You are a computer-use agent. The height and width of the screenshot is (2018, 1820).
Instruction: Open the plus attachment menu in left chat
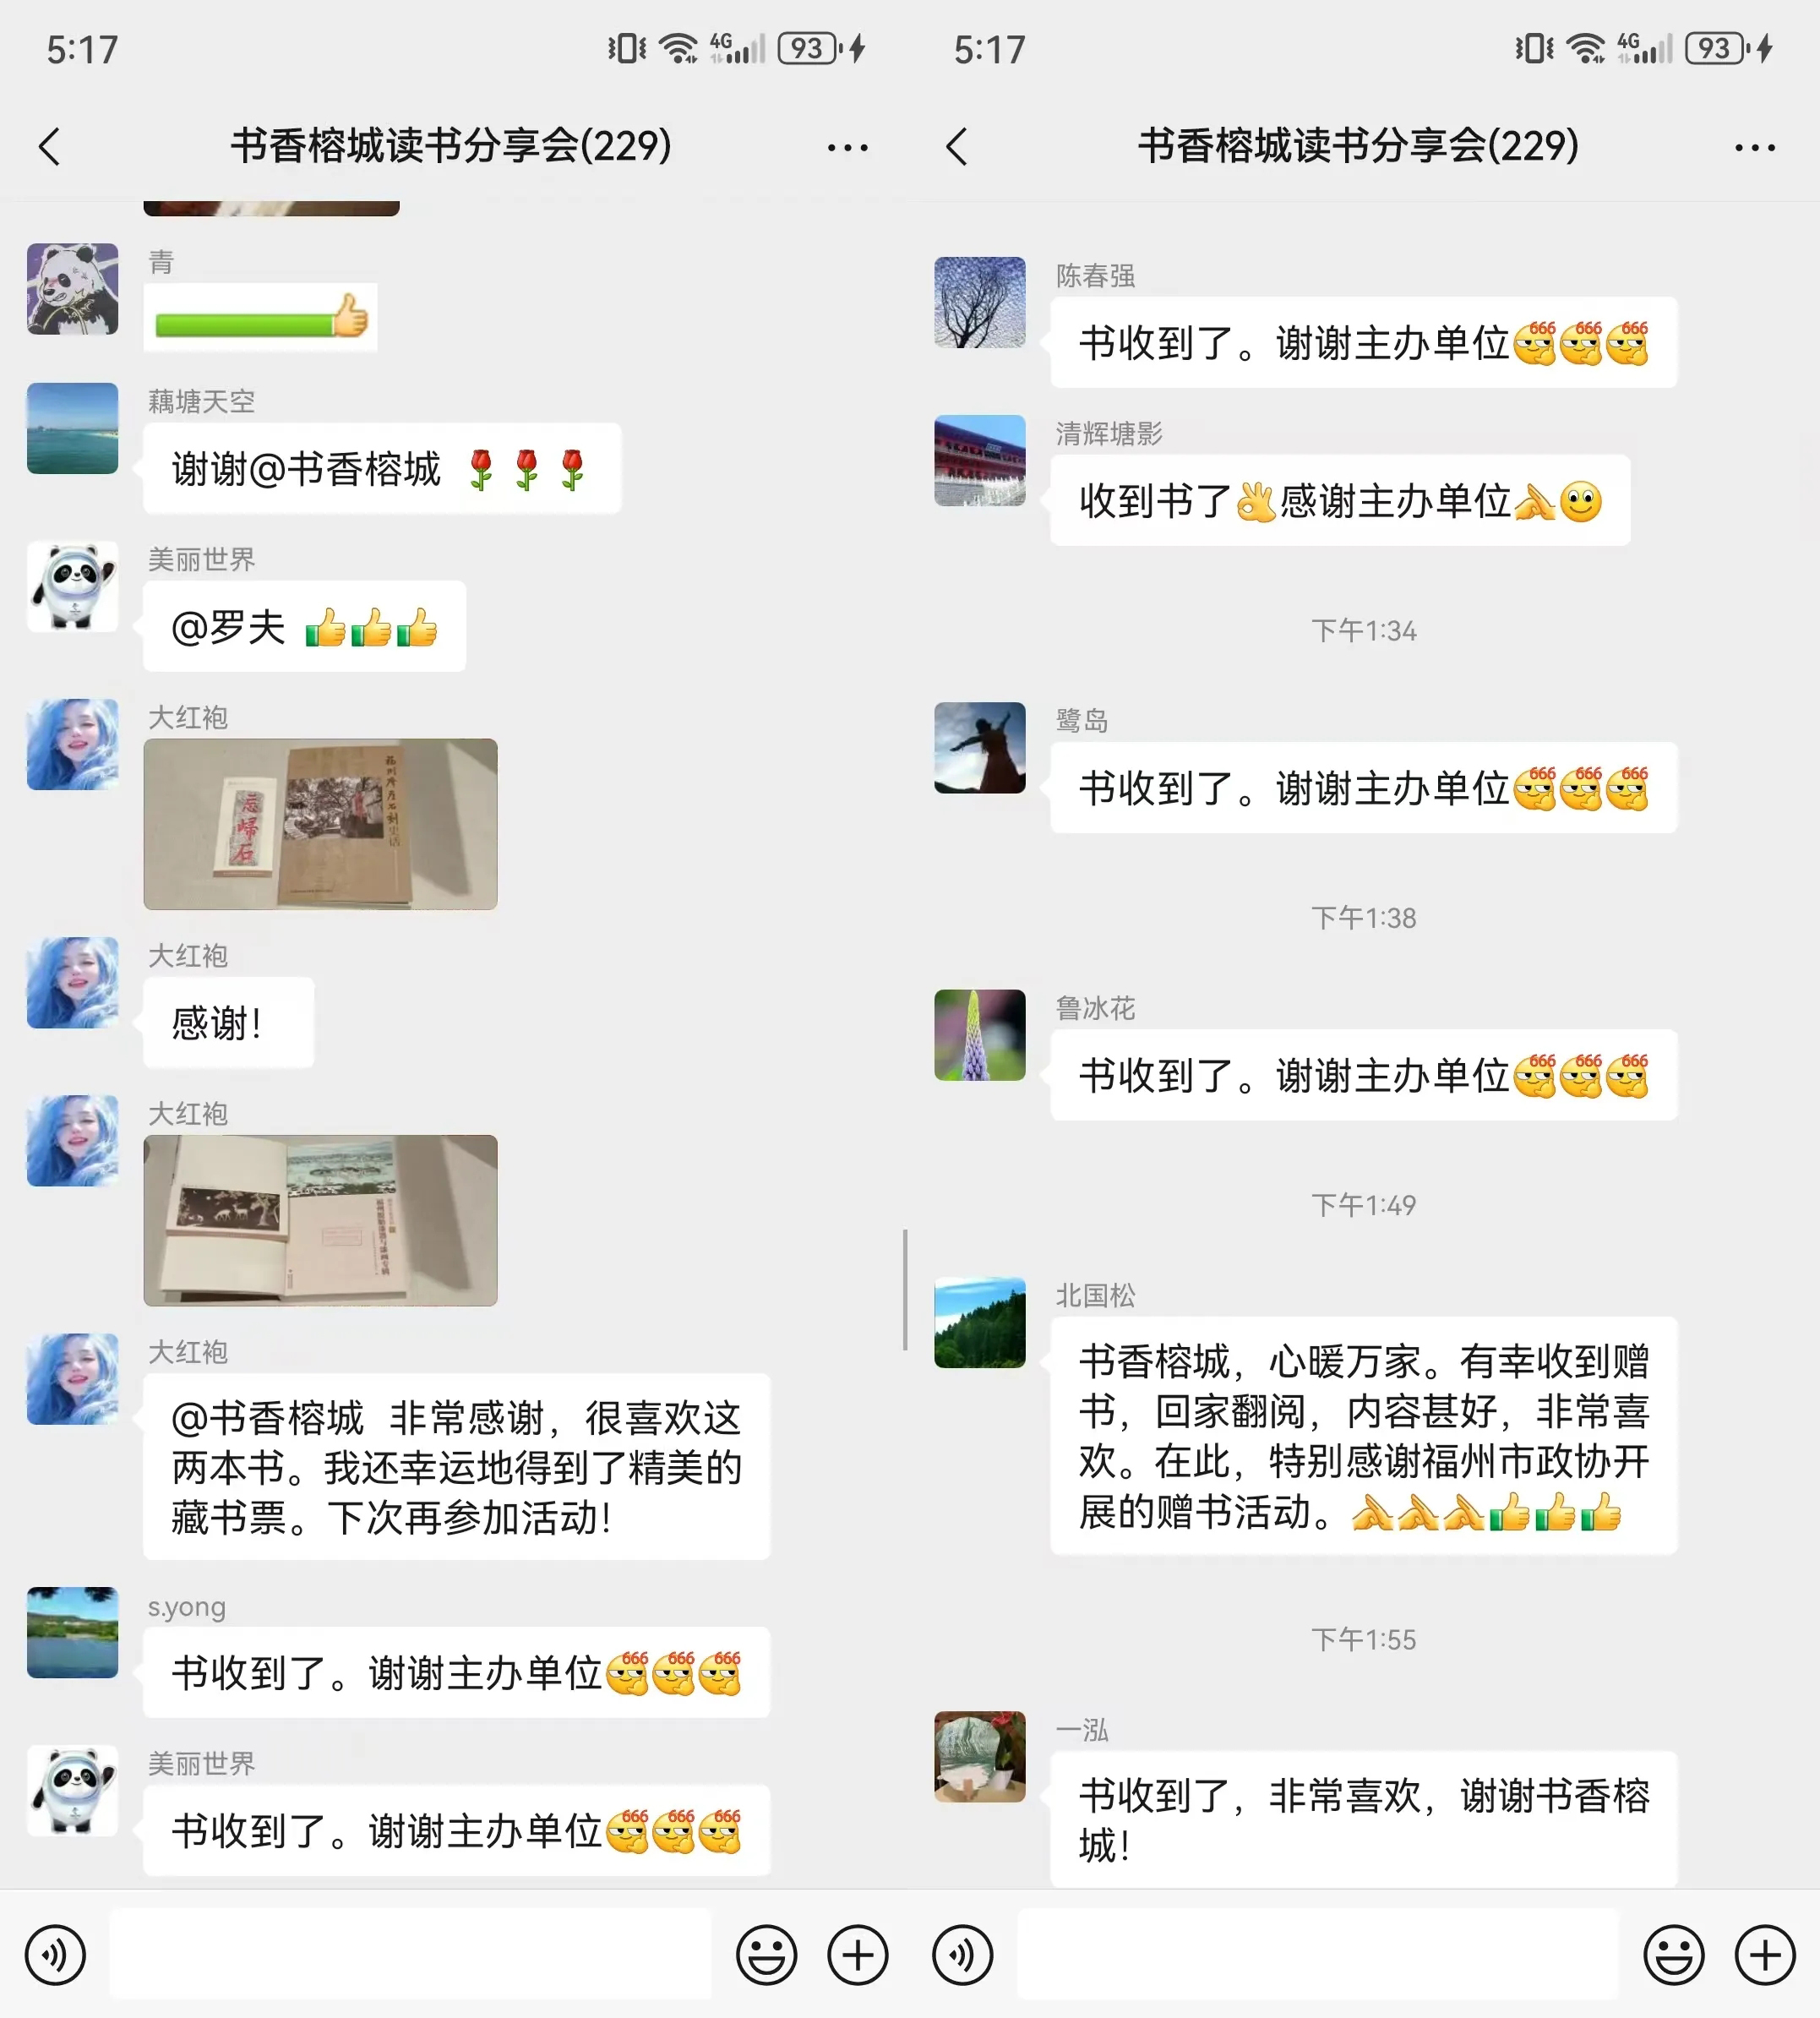(857, 1954)
